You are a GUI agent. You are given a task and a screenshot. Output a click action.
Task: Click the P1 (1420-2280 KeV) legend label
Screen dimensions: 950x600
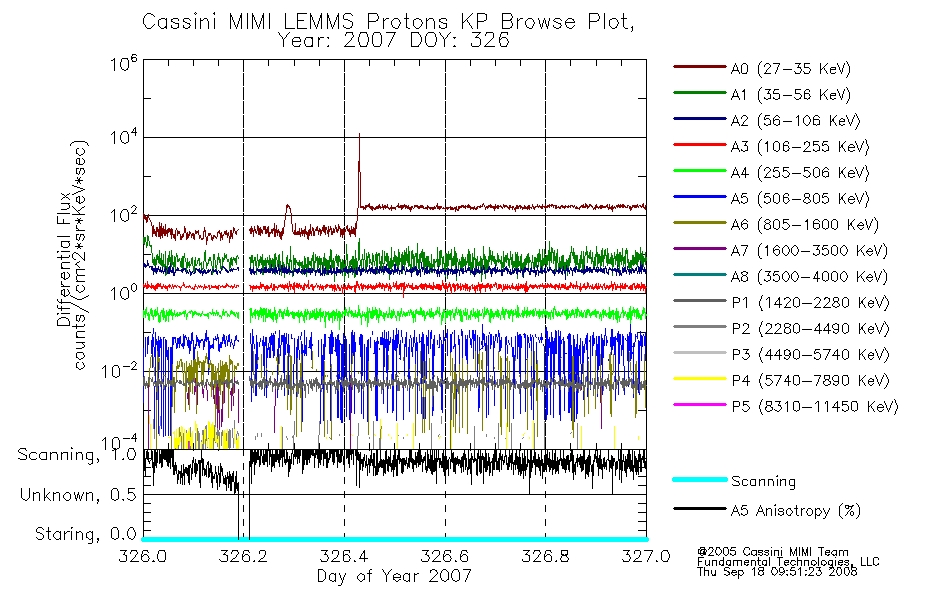click(810, 302)
